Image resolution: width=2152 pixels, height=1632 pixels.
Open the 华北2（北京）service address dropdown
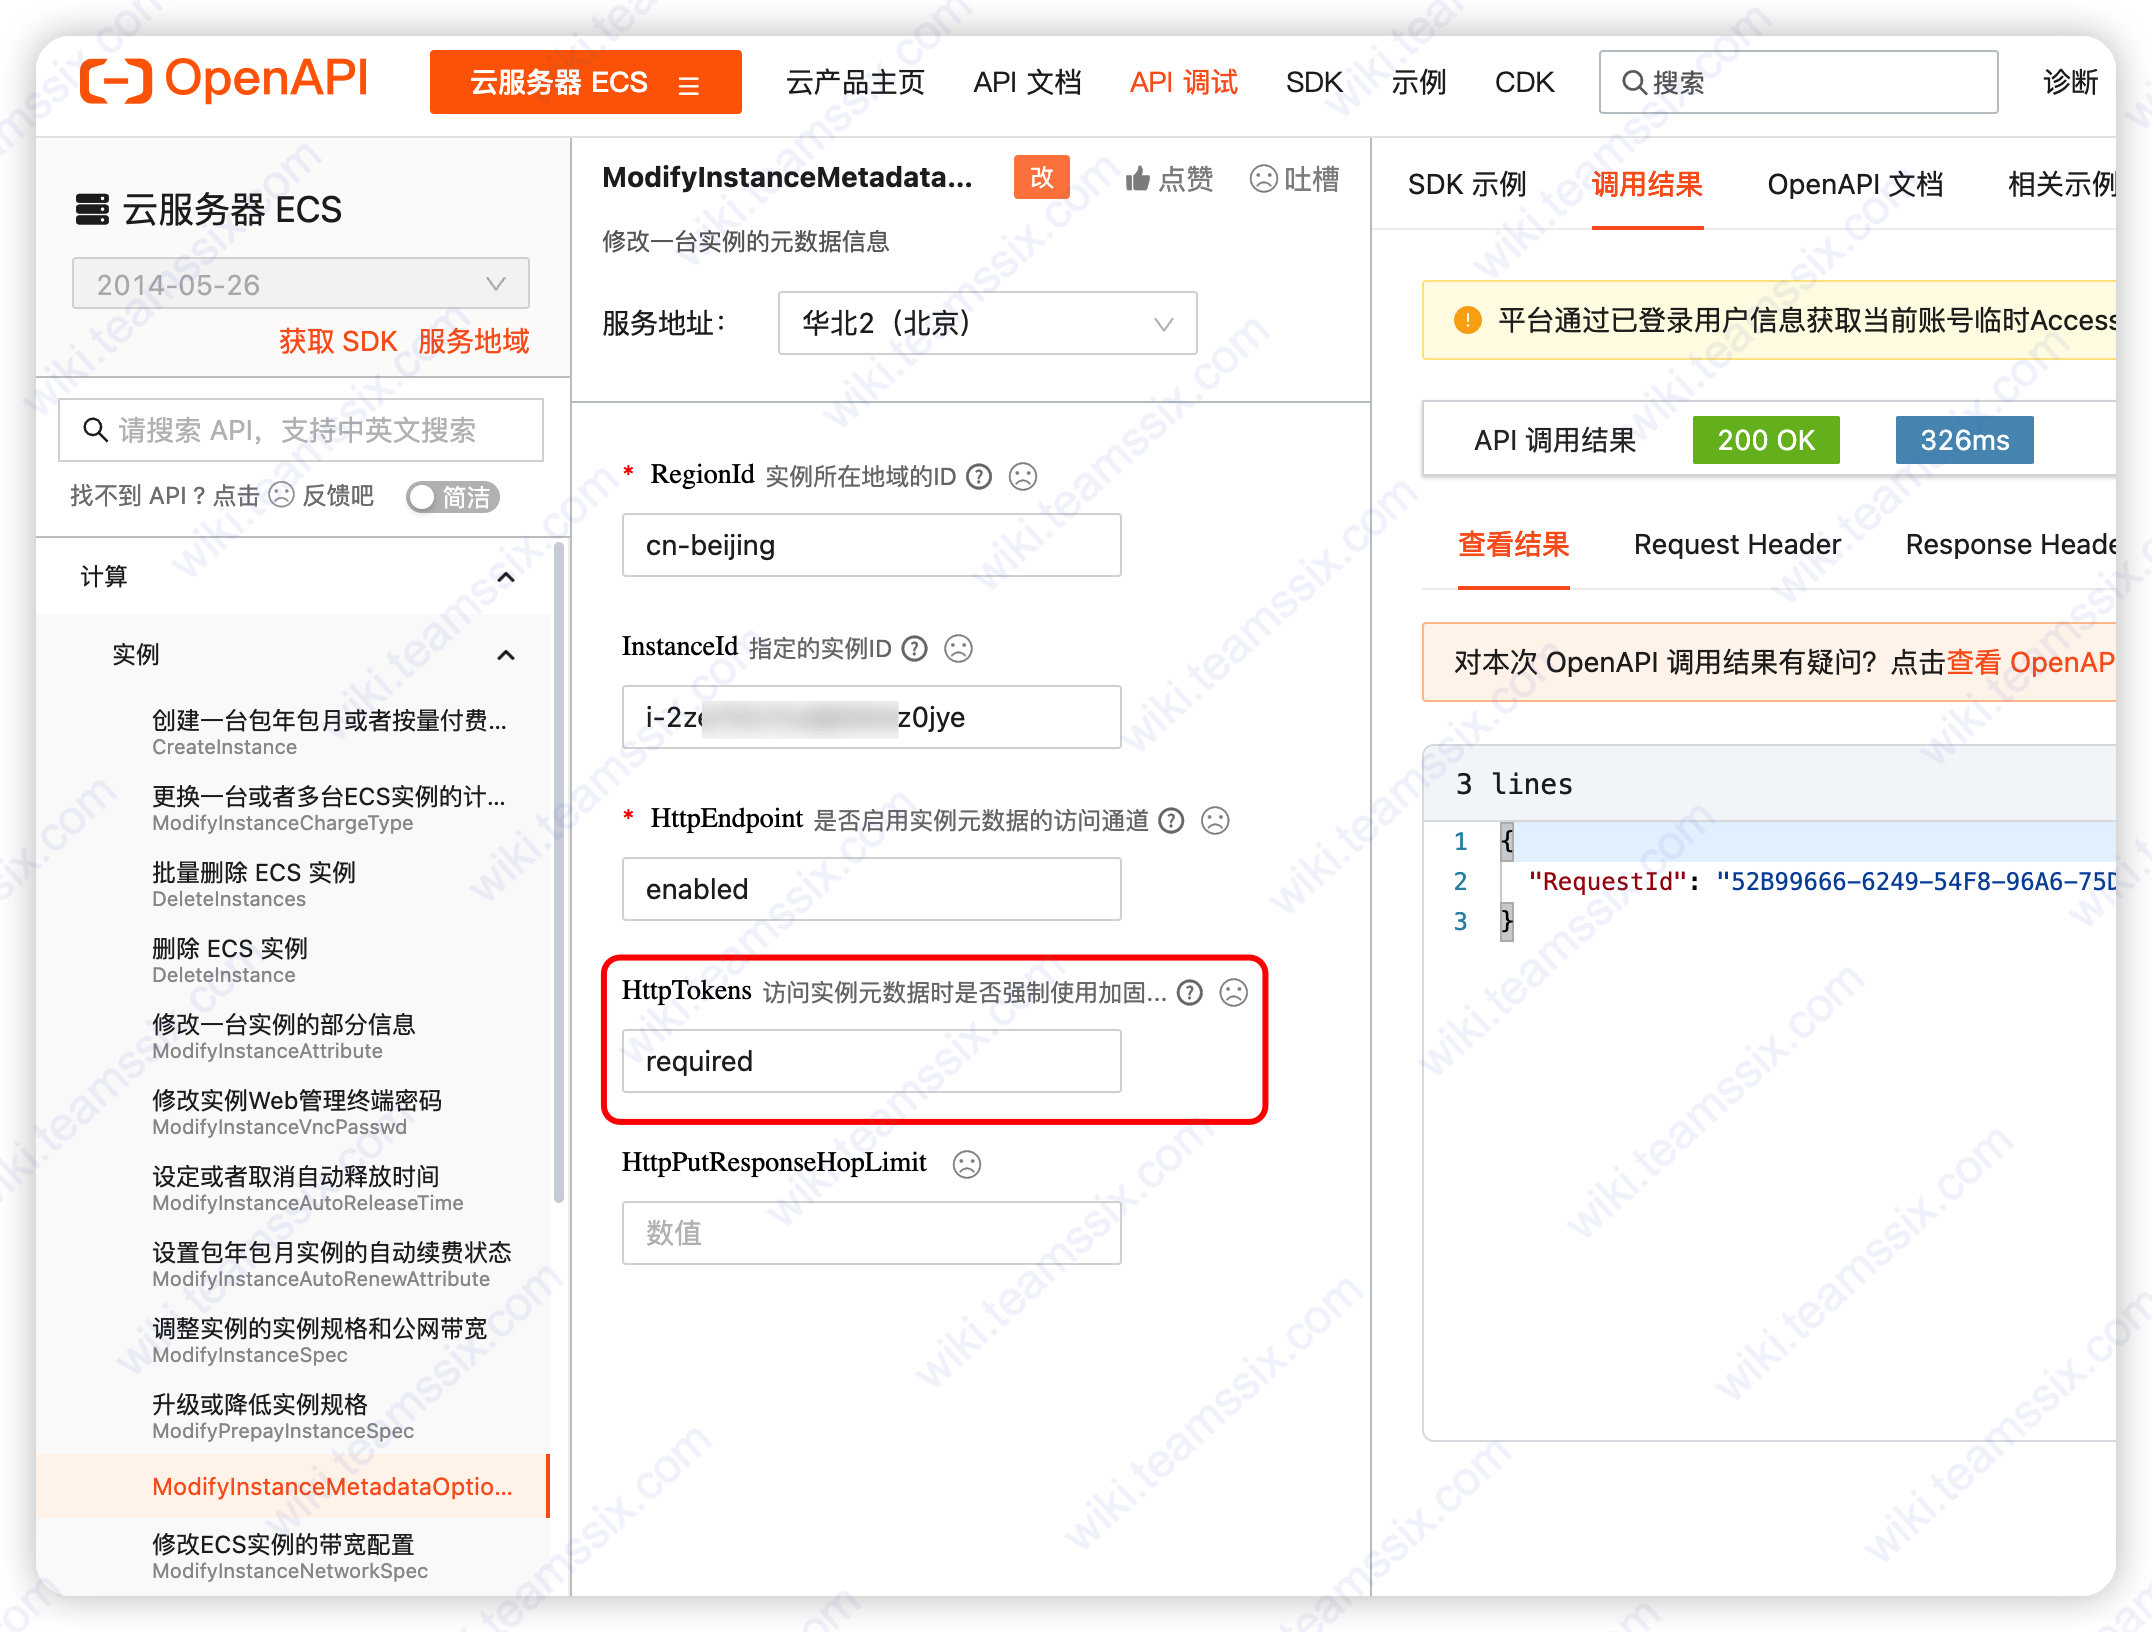tap(986, 323)
